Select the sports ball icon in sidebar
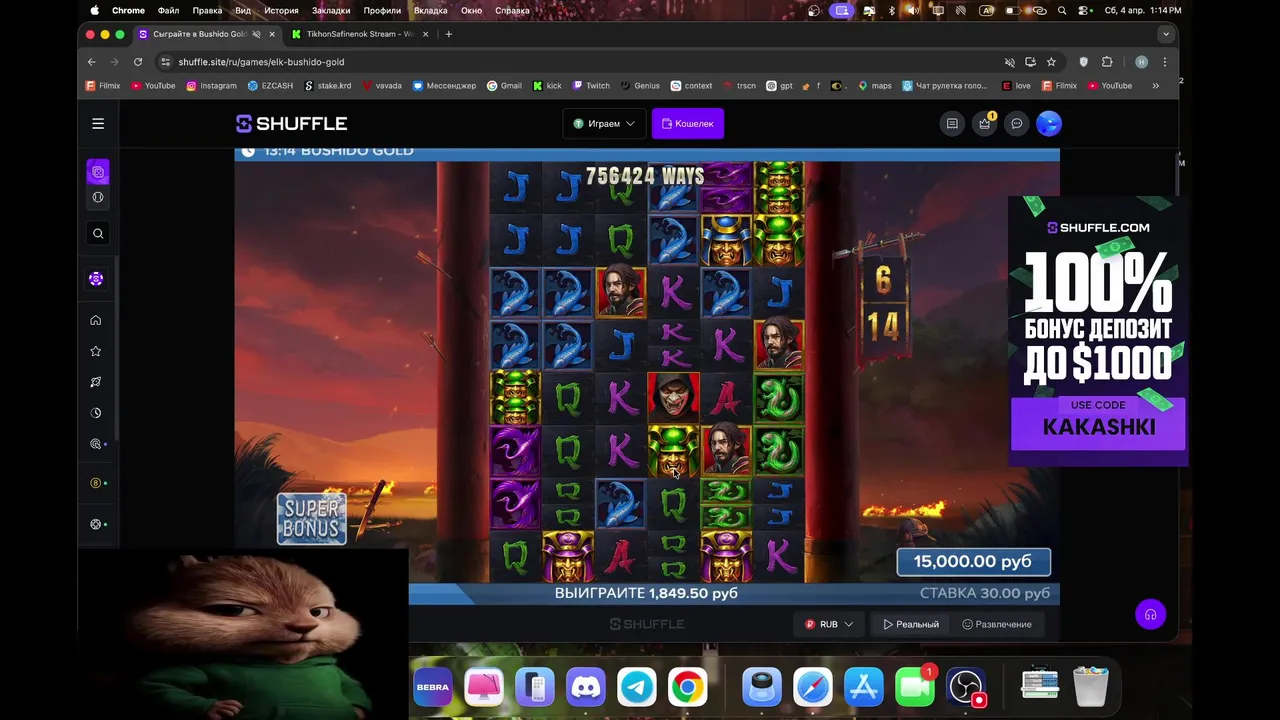The height and width of the screenshot is (720, 1280). [98, 197]
